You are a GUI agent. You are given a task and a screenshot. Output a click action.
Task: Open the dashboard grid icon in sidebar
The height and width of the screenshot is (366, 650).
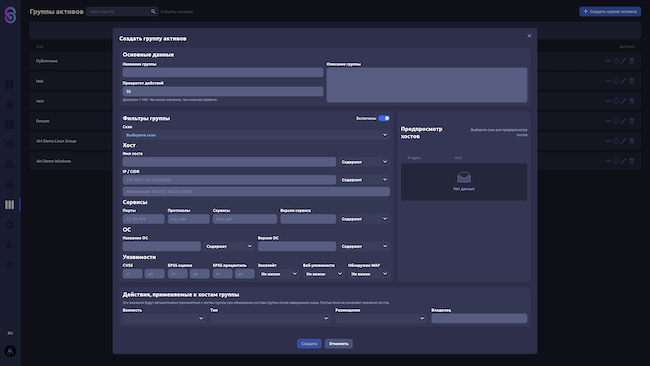[x=10, y=85]
